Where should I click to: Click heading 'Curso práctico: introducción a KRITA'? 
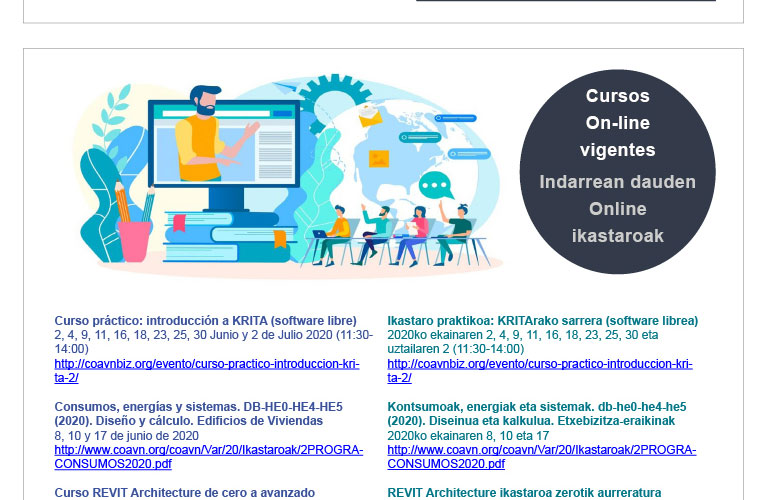(x=205, y=321)
